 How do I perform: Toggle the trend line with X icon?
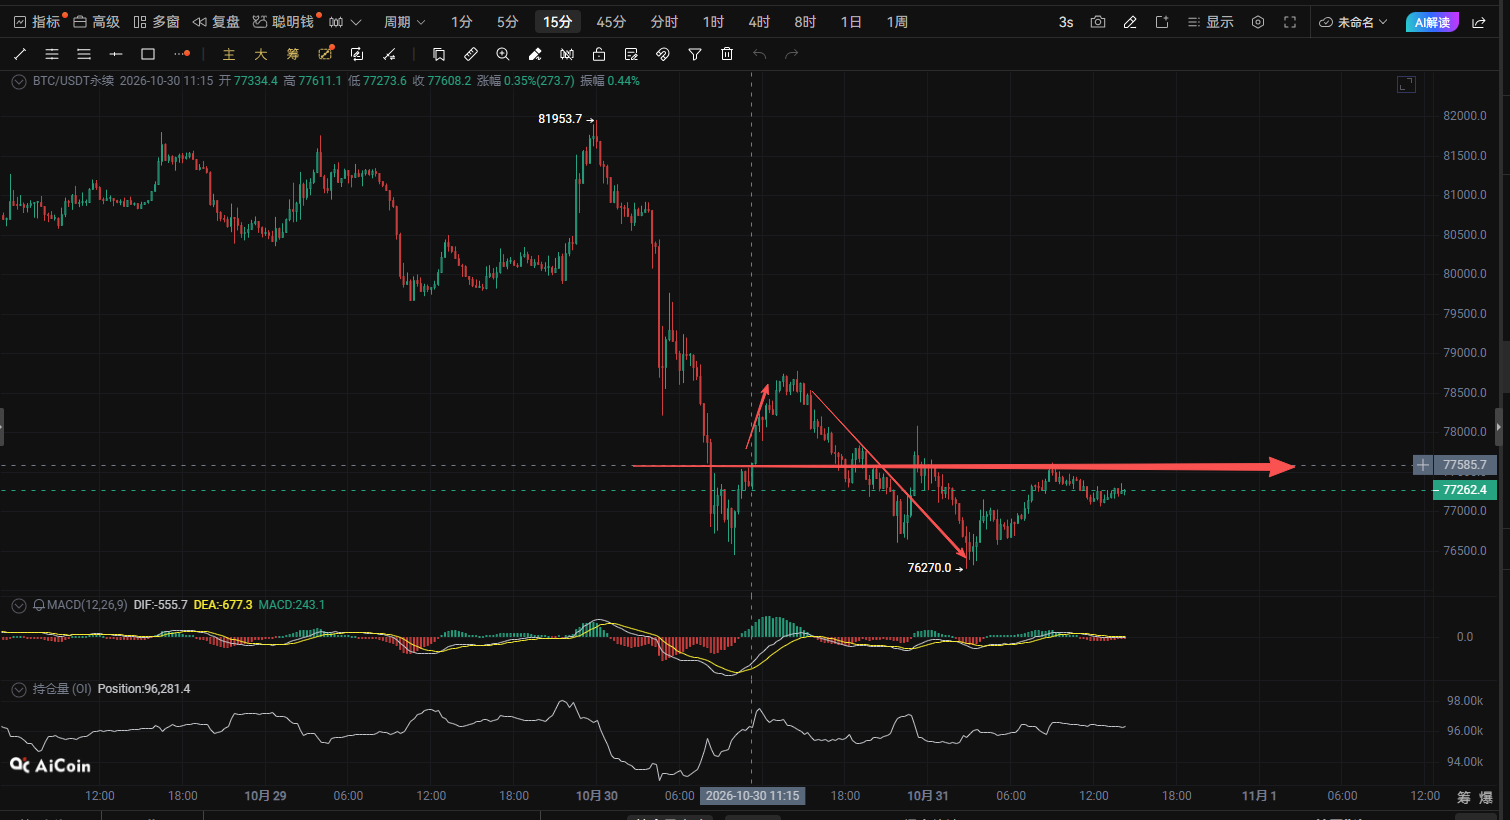pos(389,54)
